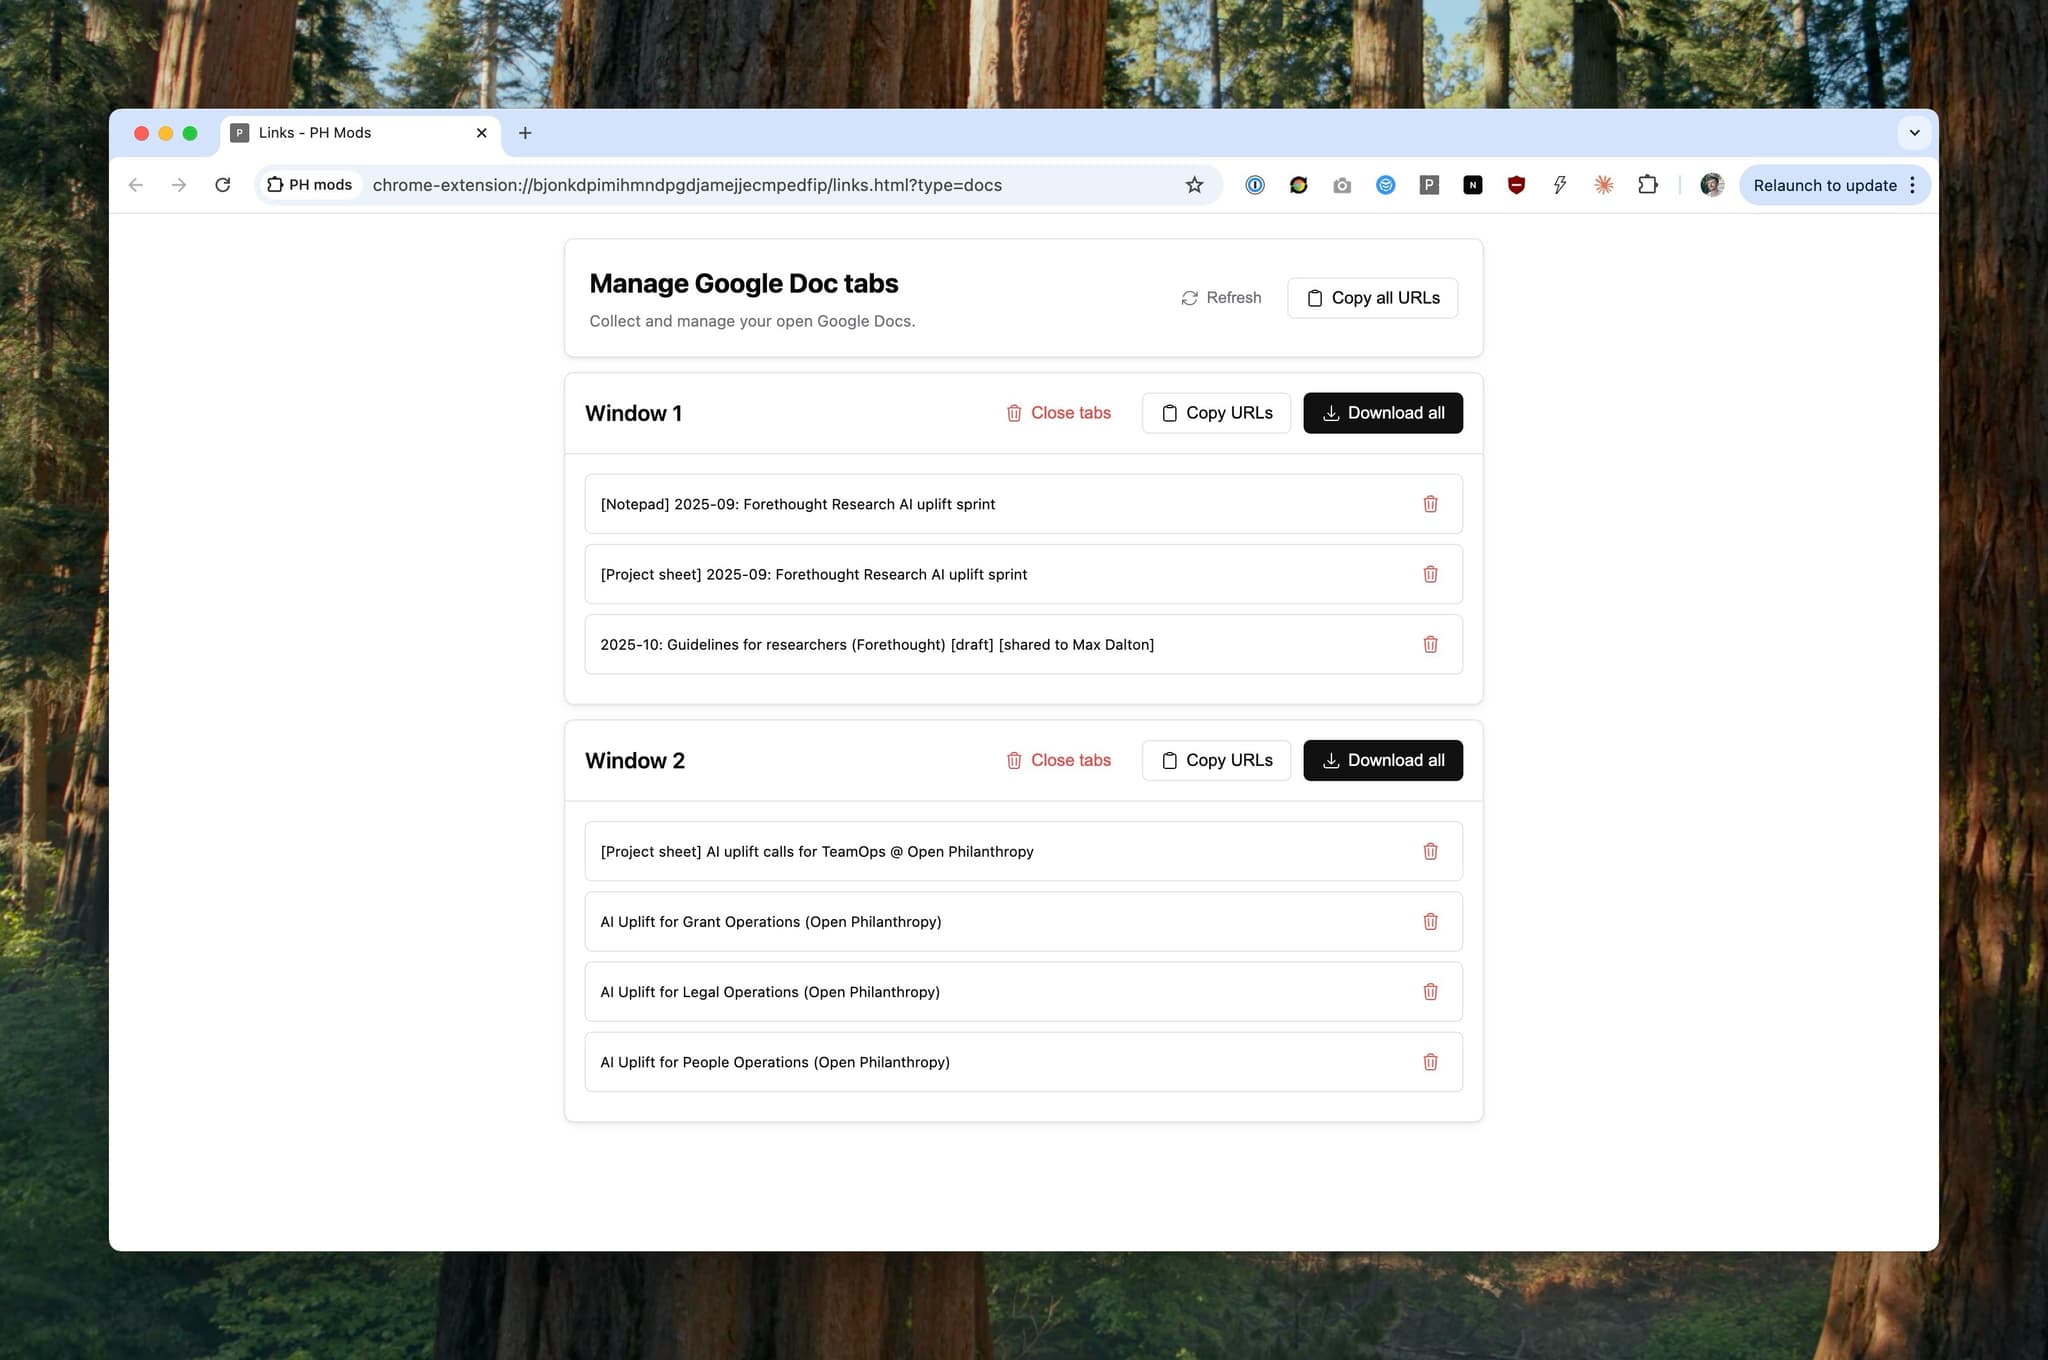The height and width of the screenshot is (1360, 2048).
Task: Open the Chrome extensions puzzle icon
Action: 1647,185
